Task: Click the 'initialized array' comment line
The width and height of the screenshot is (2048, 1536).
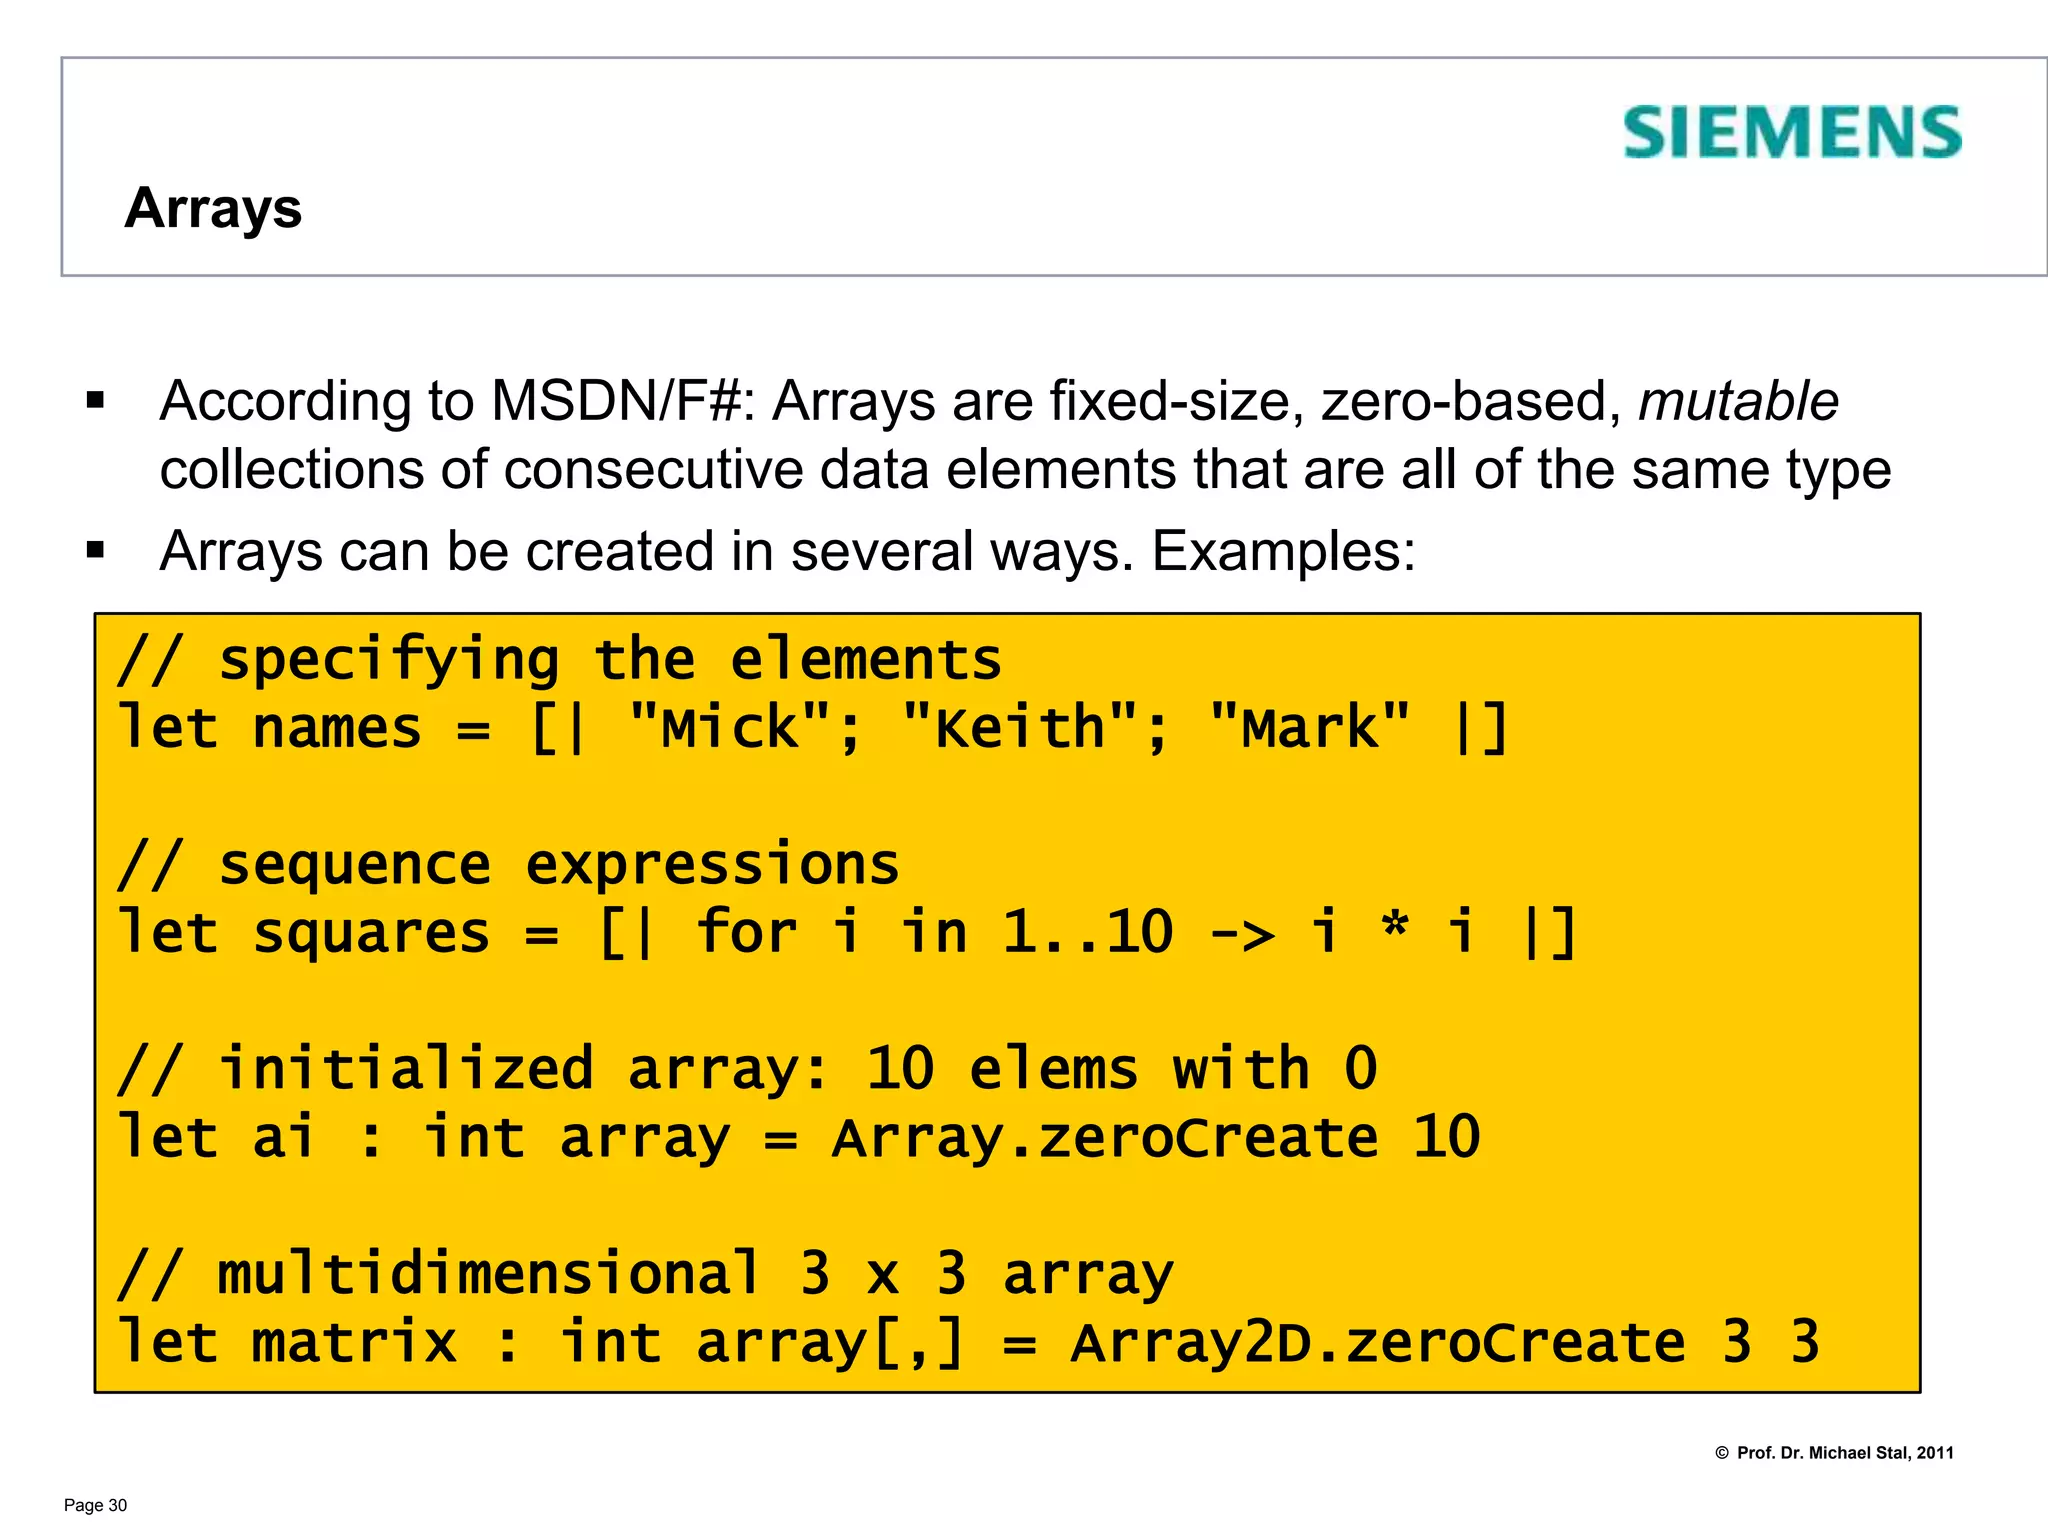Action: (746, 1069)
